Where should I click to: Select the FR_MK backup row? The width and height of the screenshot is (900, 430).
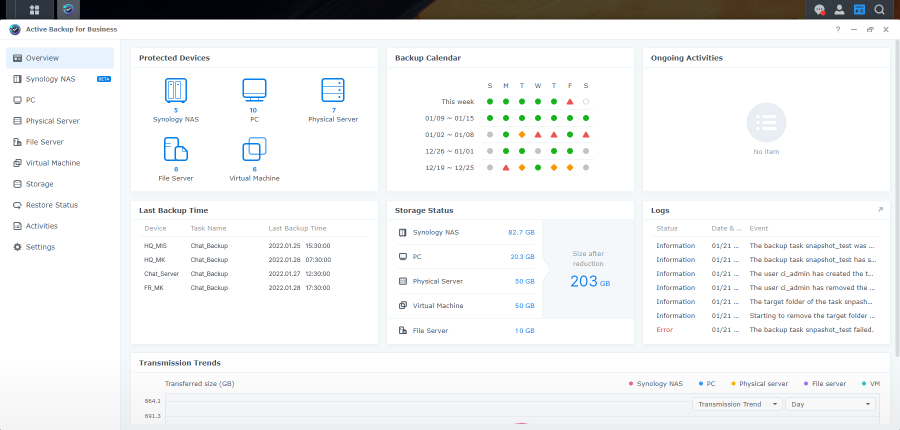[254, 288]
